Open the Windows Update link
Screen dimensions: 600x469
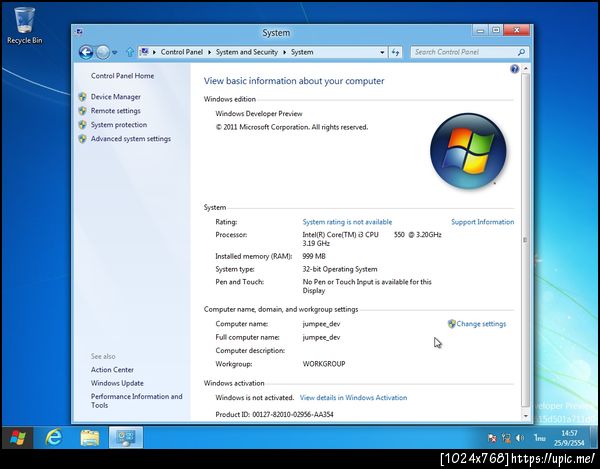(117, 383)
